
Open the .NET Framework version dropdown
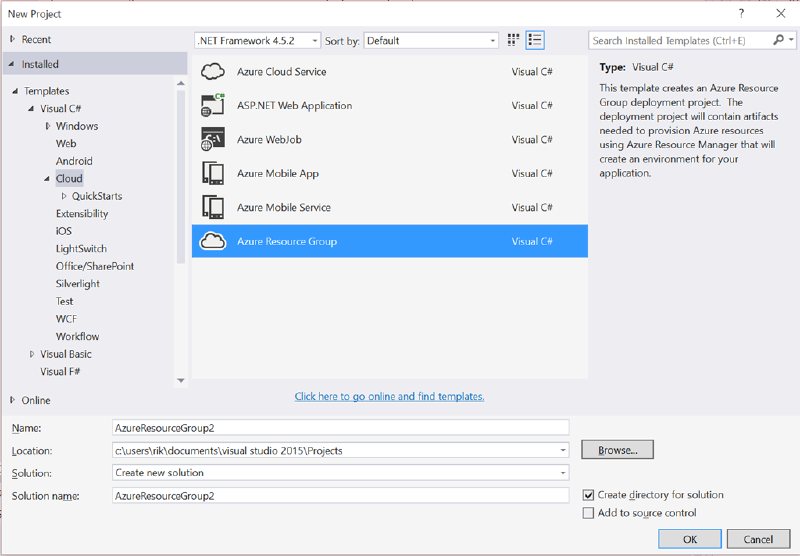tap(315, 41)
